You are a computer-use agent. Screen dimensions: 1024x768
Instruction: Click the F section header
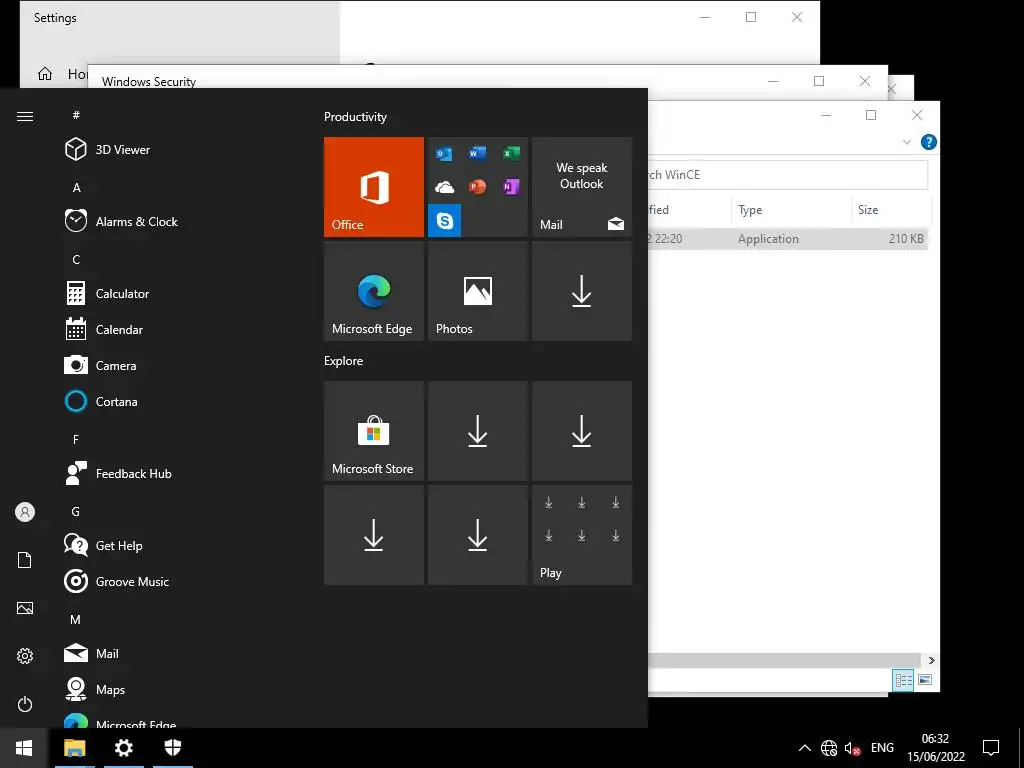pyautogui.click(x=76, y=440)
